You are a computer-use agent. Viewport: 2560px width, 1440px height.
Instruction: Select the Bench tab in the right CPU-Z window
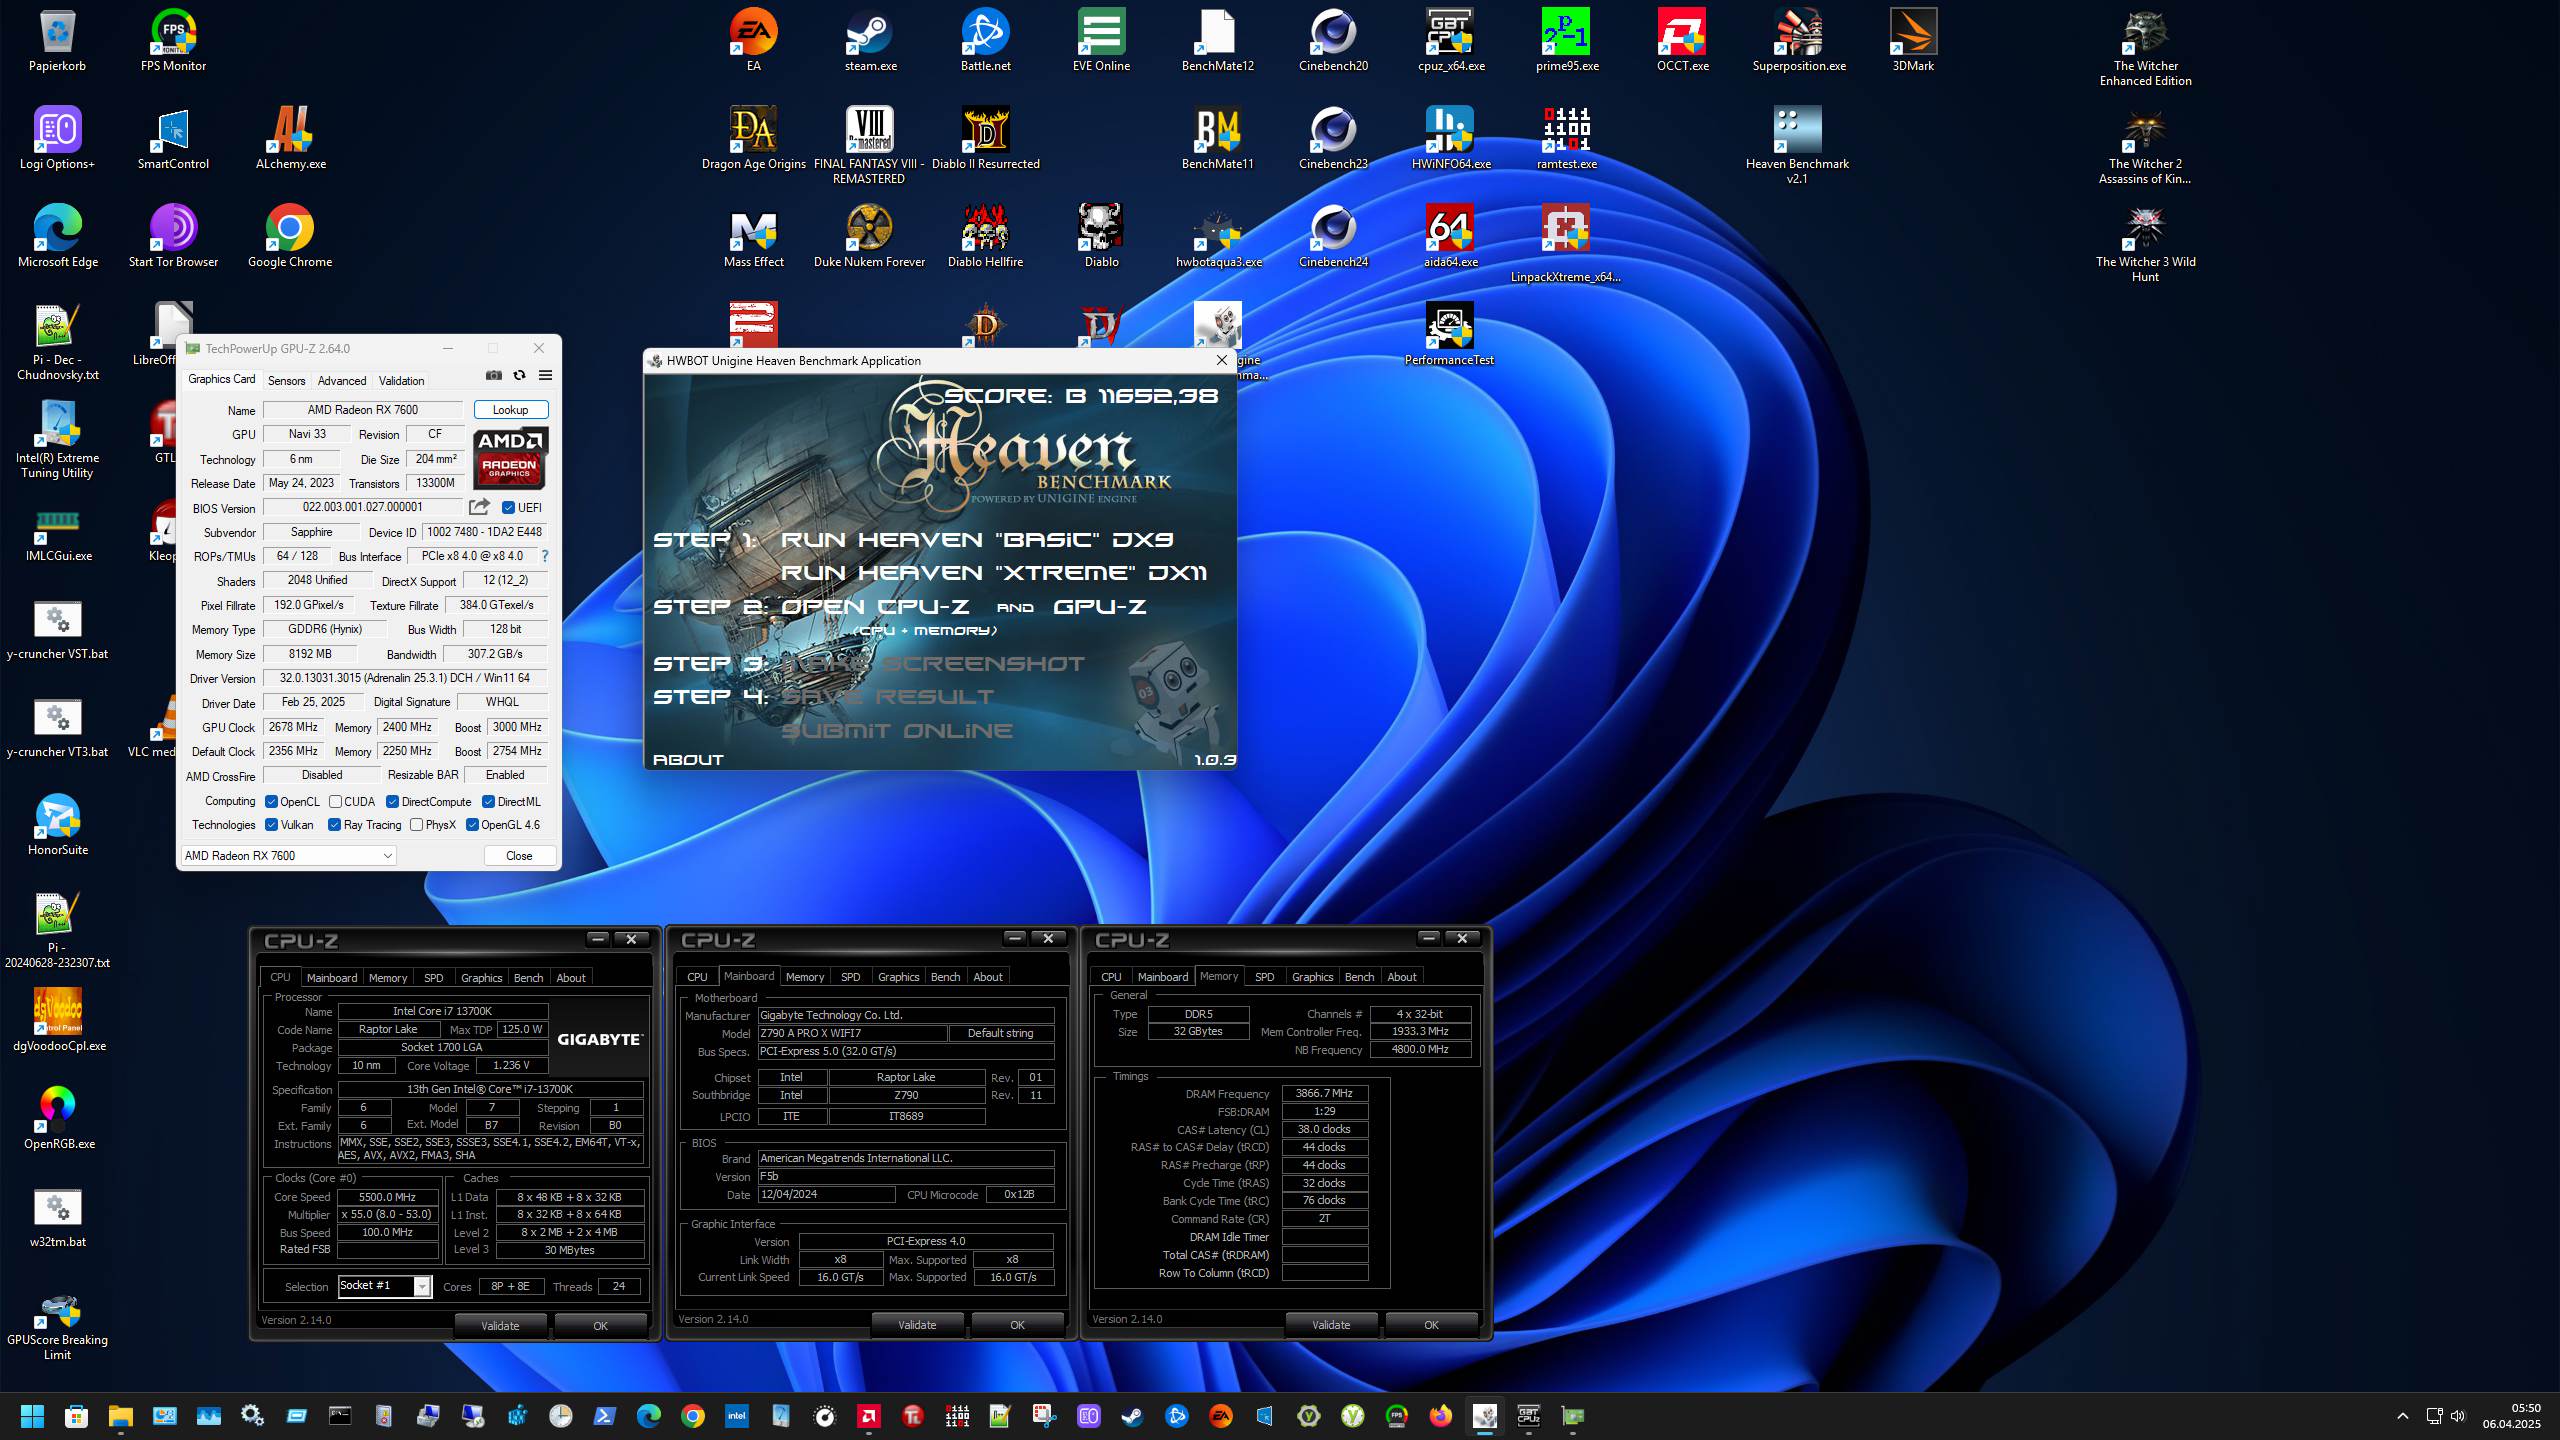(x=1359, y=977)
